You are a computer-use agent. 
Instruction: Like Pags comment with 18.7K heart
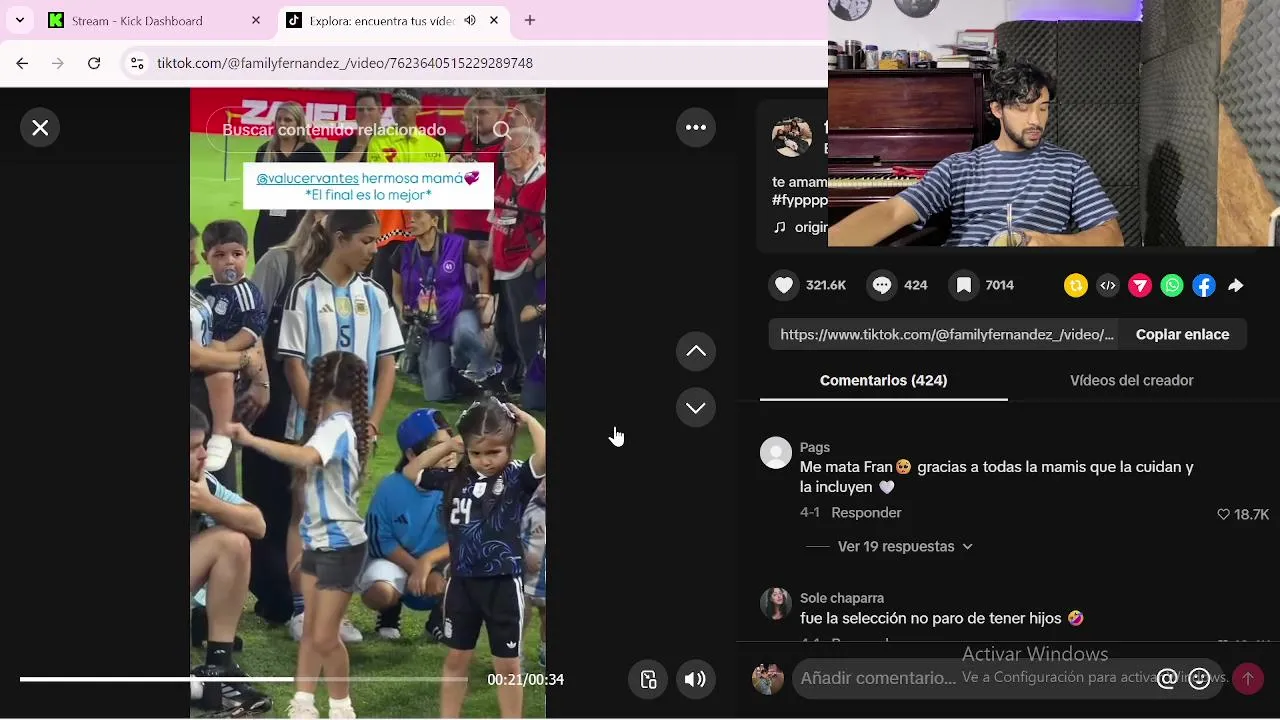pos(1223,515)
